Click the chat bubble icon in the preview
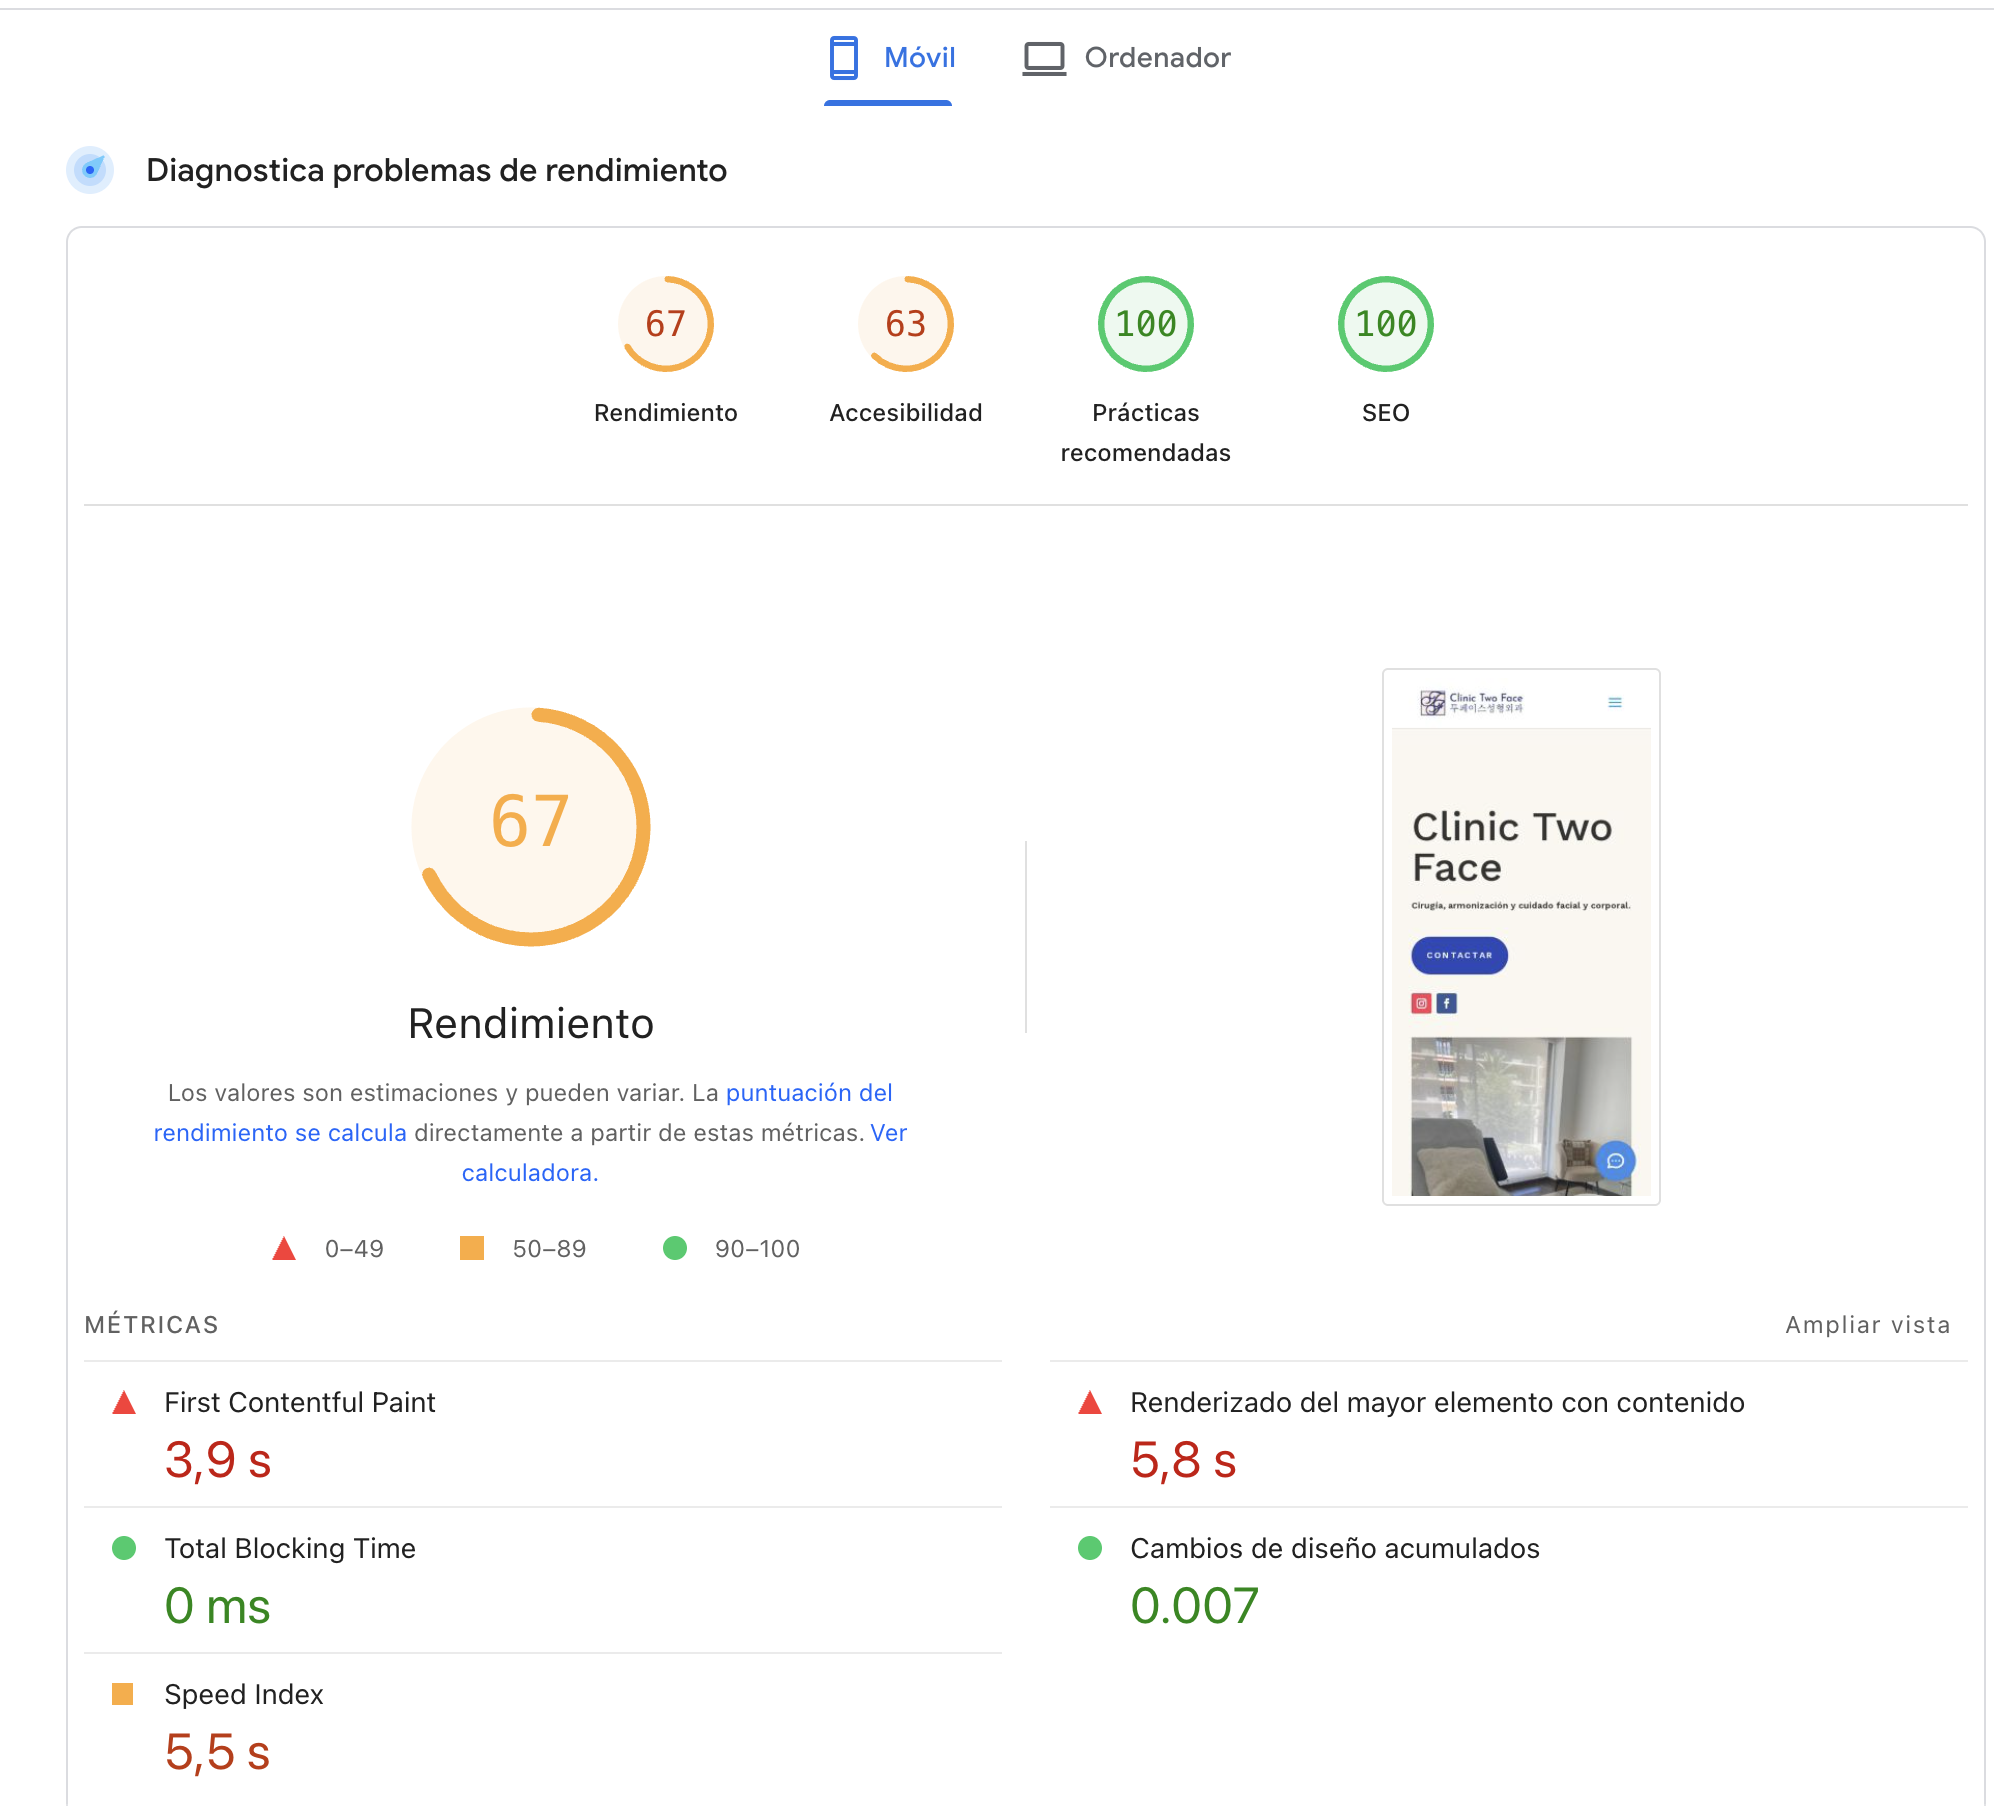Viewport: 1994px width, 1806px height. pos(1616,1161)
